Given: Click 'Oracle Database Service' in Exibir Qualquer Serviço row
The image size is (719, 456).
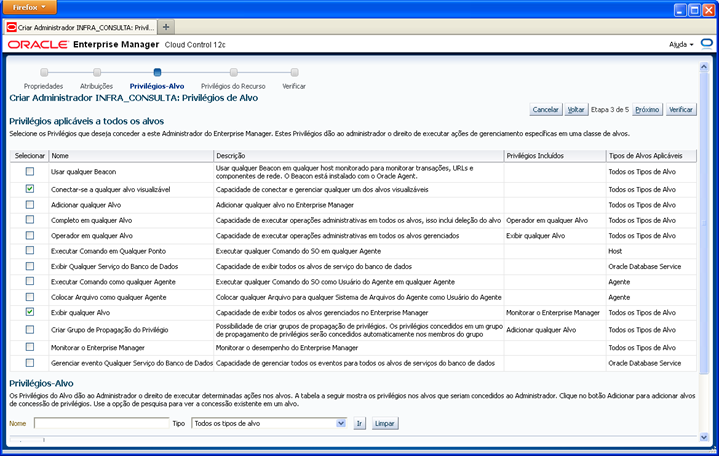Looking at the screenshot, I should point(645,267).
